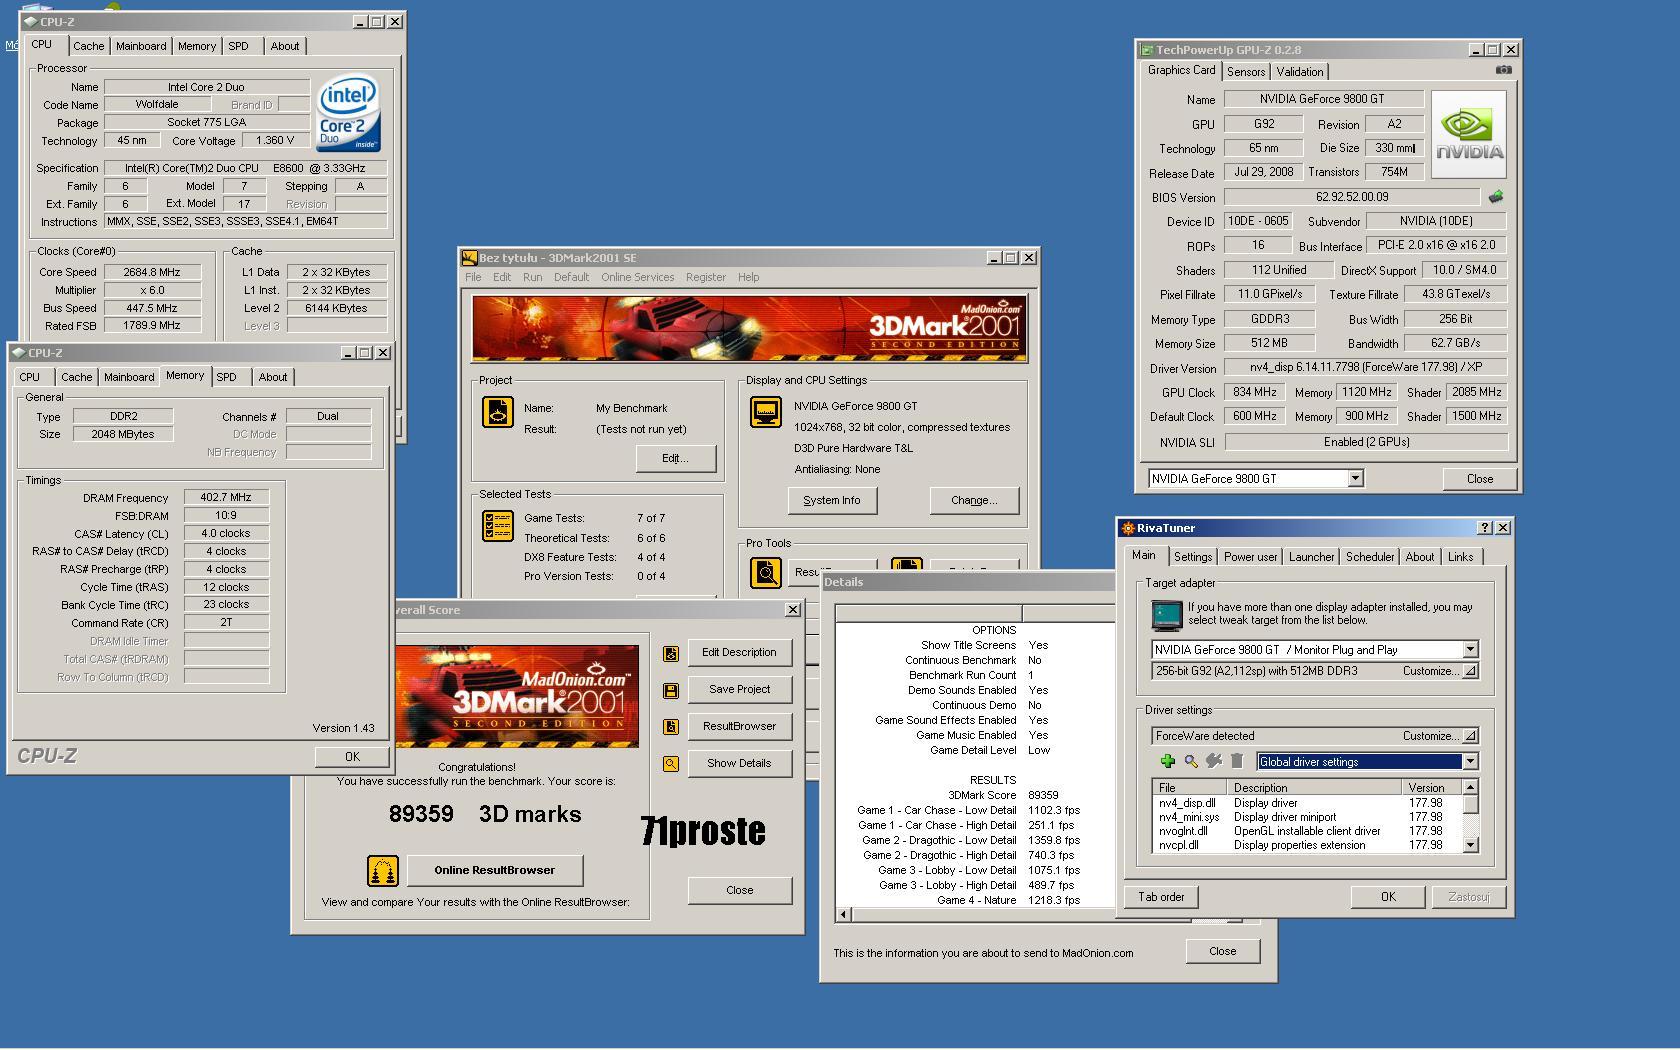
Task: Click the RivaTuner driver list scroll up arrow
Action: coord(1470,788)
